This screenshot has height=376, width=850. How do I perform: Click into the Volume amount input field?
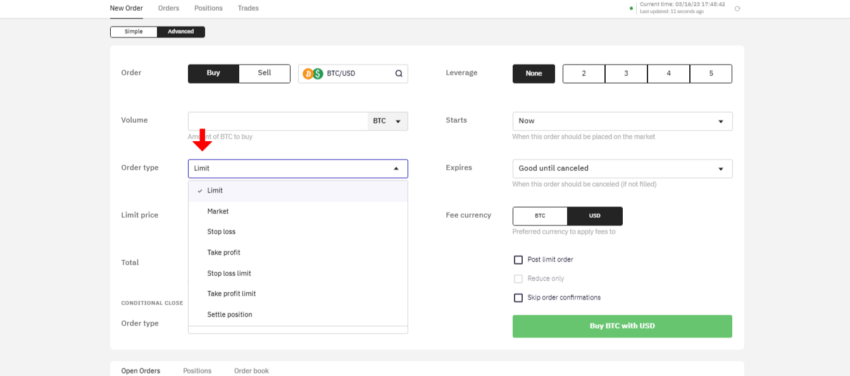coord(278,121)
